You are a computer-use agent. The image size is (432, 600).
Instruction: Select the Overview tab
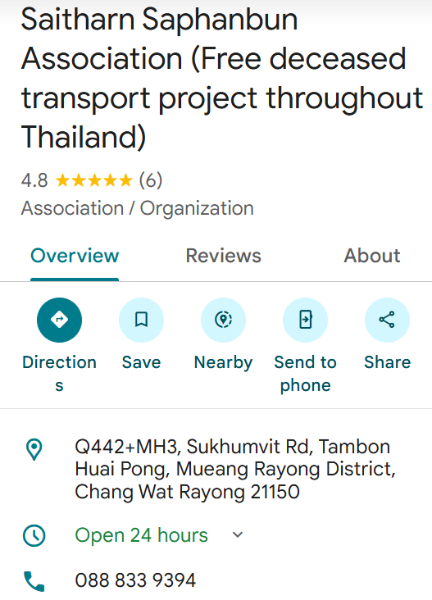[x=75, y=256]
